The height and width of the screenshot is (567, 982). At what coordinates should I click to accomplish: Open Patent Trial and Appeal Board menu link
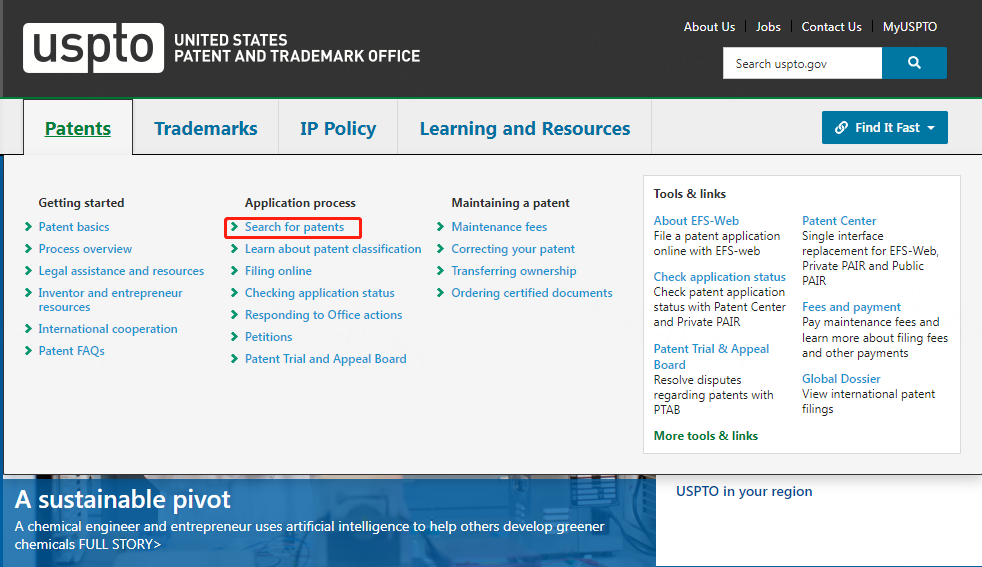point(326,358)
